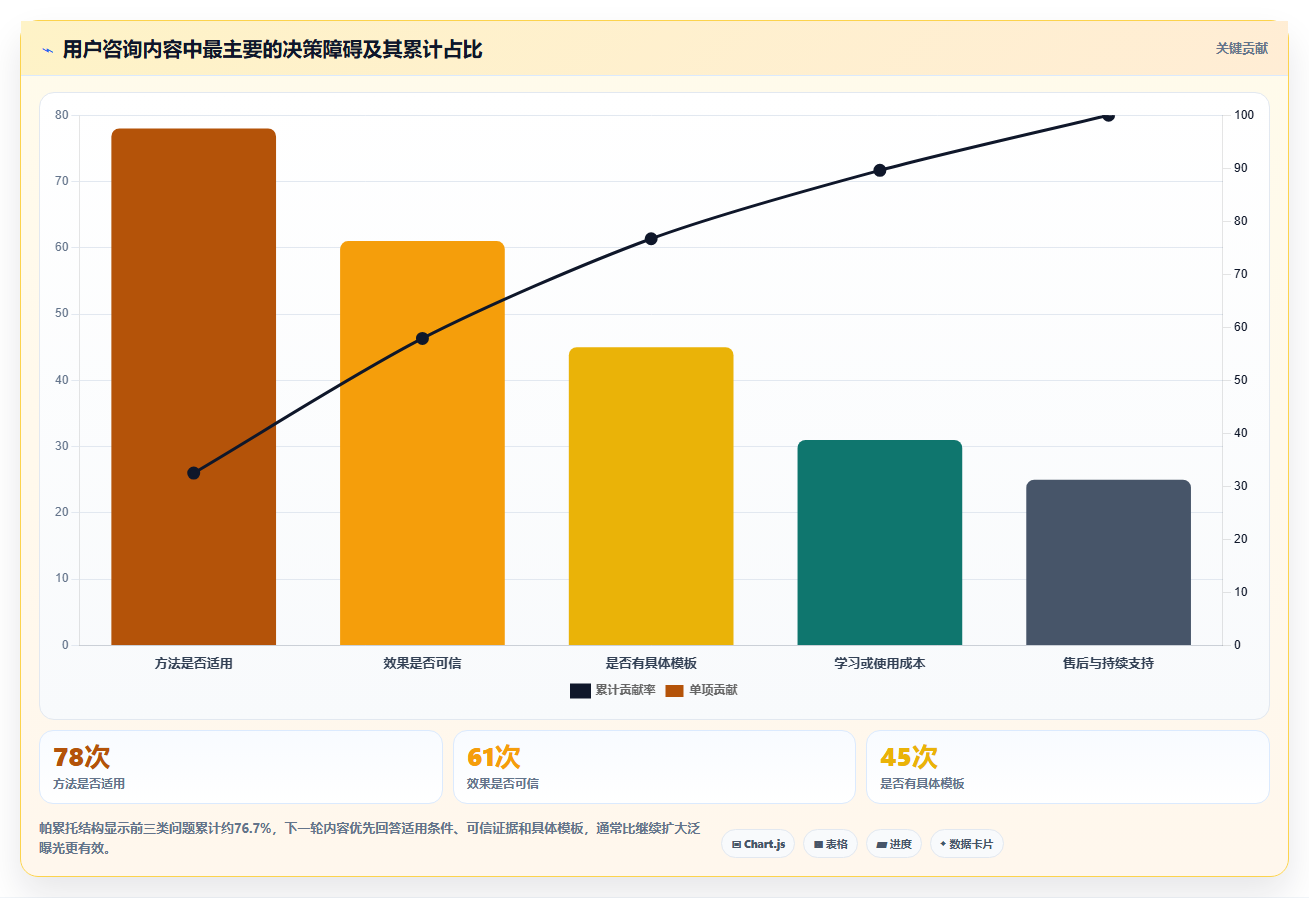1309x898 pixels.
Task: Click the slate gray 售后与持续支持 bar
Action: (1108, 562)
